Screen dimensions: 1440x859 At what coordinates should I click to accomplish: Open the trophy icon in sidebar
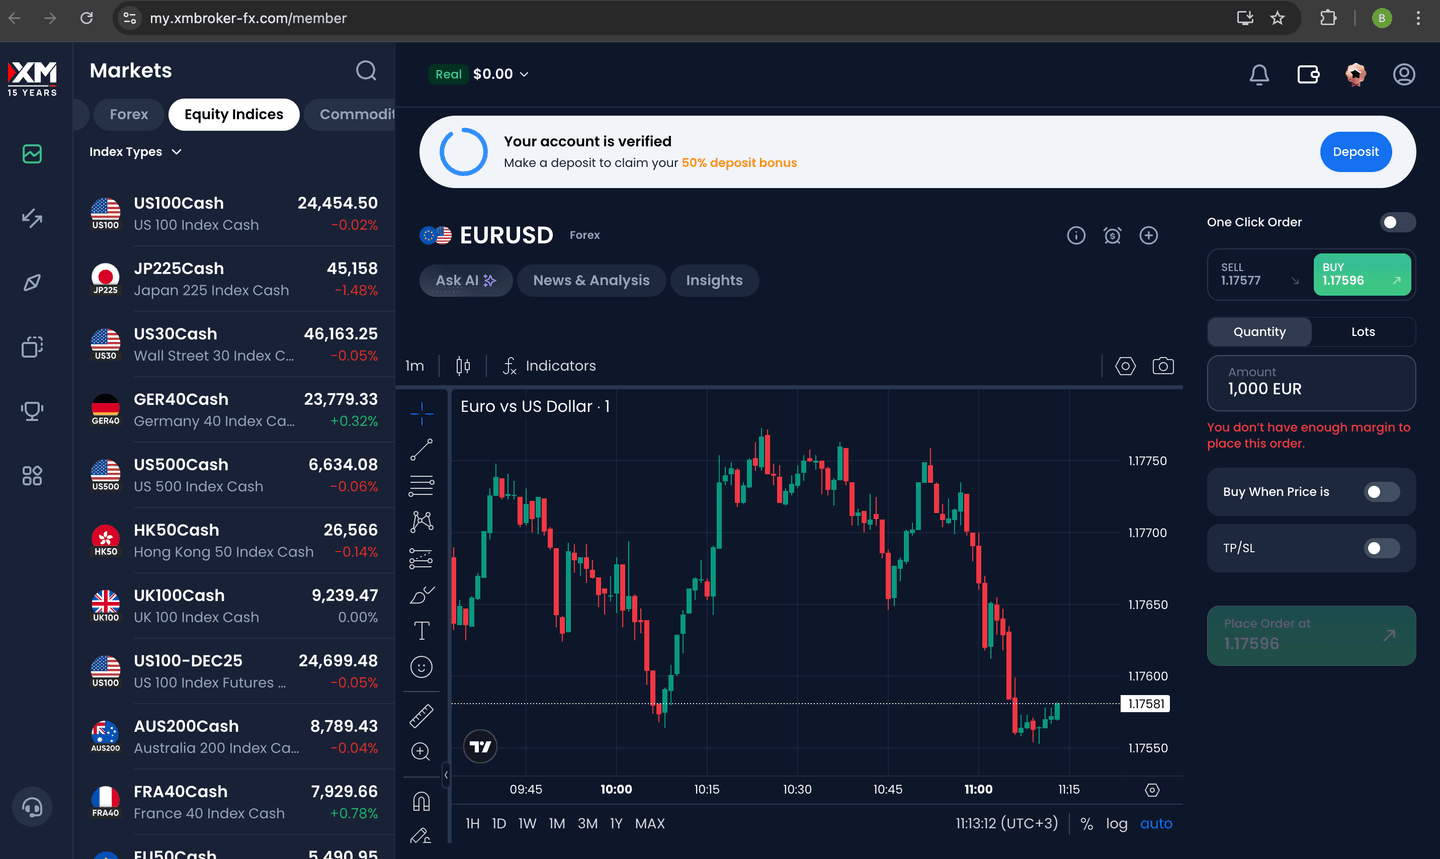(32, 411)
